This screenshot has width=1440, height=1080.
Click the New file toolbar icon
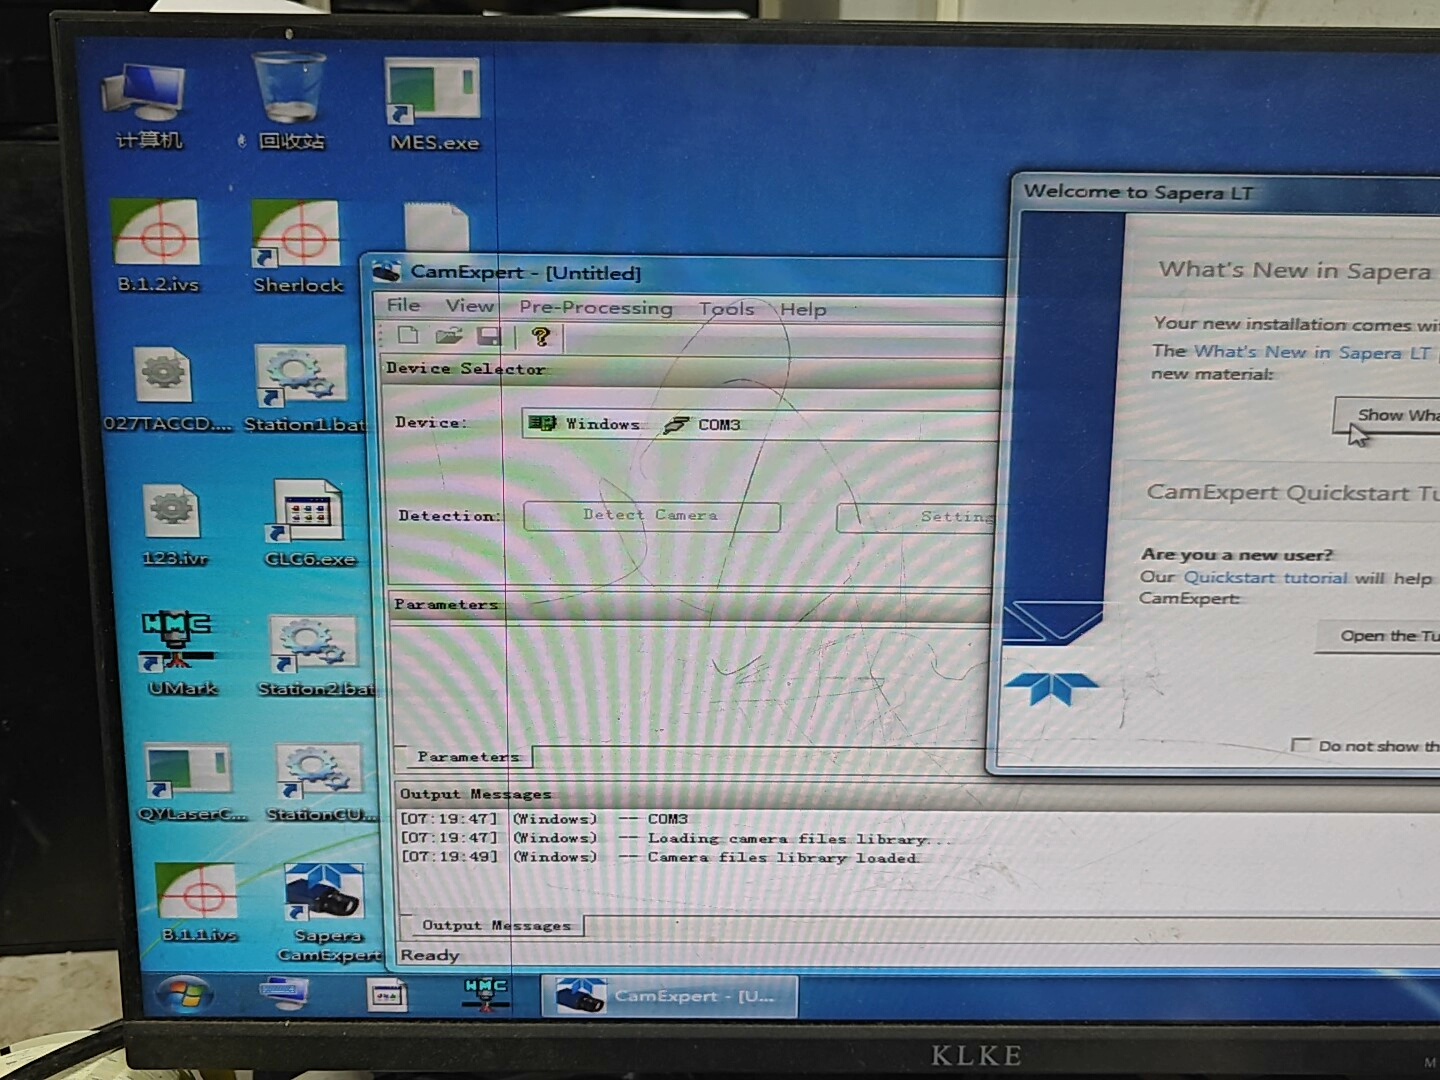pos(408,336)
